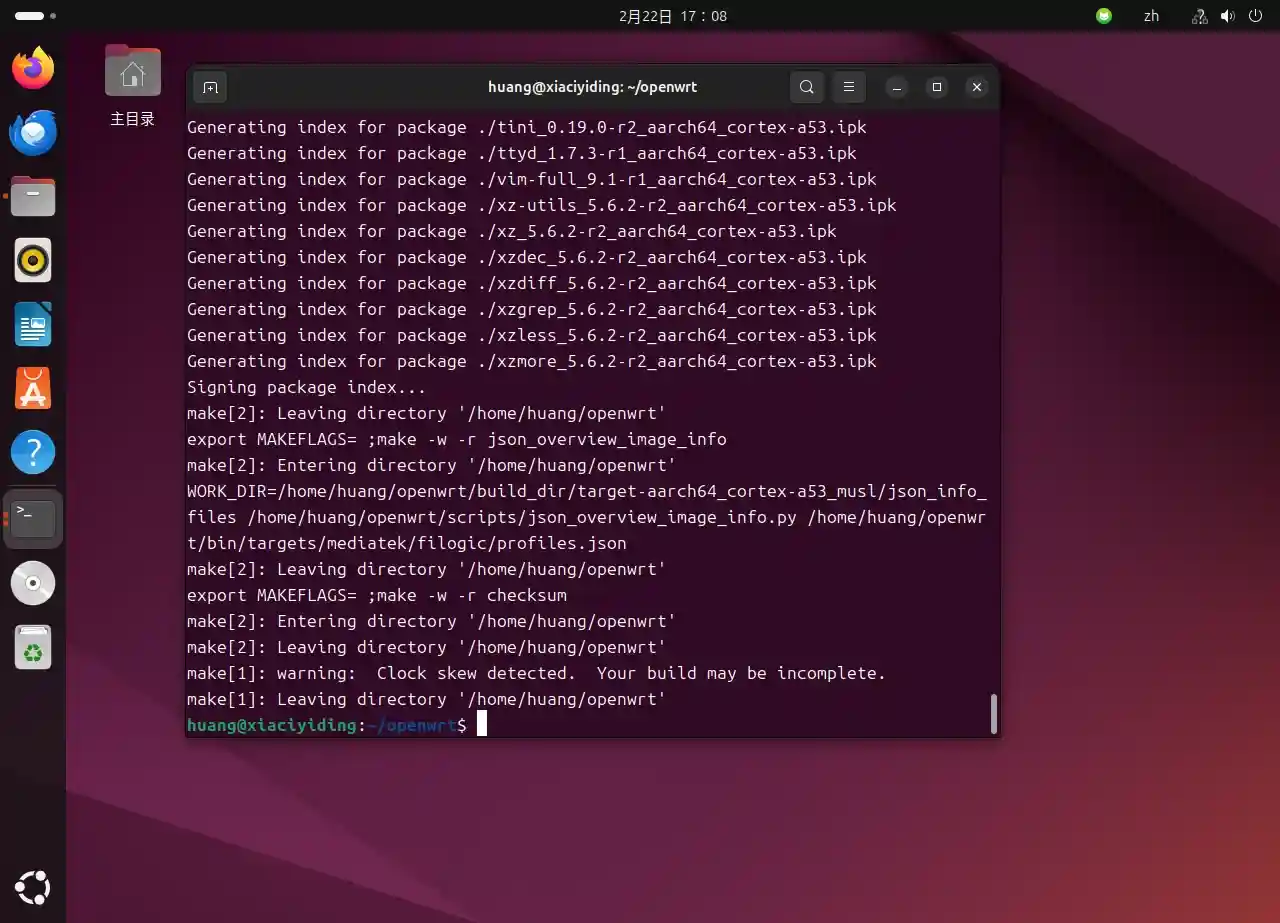Click the line mentioning xz-utils_5.6.2-r2 package

click(542, 205)
